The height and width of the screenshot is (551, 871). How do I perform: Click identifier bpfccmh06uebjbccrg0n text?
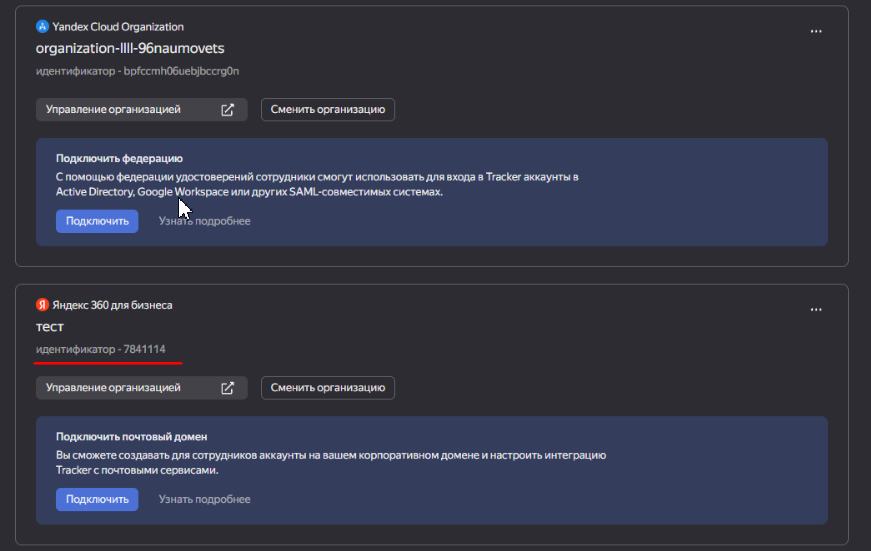(138, 71)
